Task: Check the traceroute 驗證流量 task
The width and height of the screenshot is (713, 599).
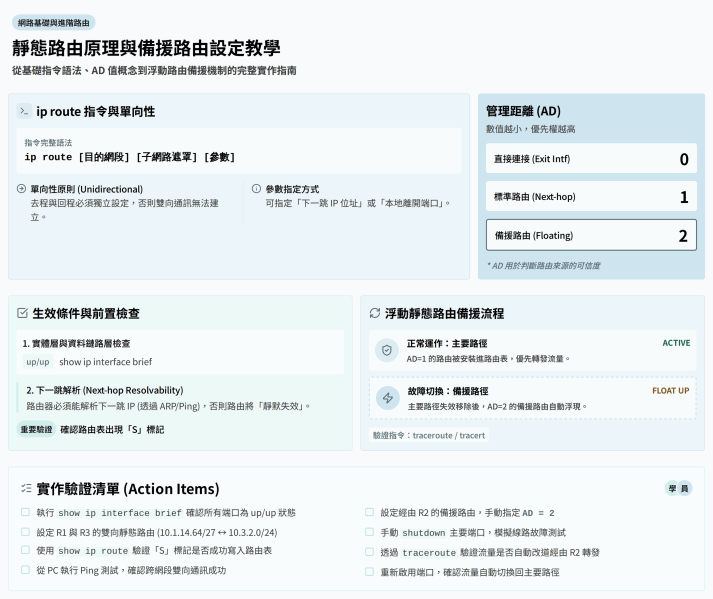Action: click(x=369, y=552)
